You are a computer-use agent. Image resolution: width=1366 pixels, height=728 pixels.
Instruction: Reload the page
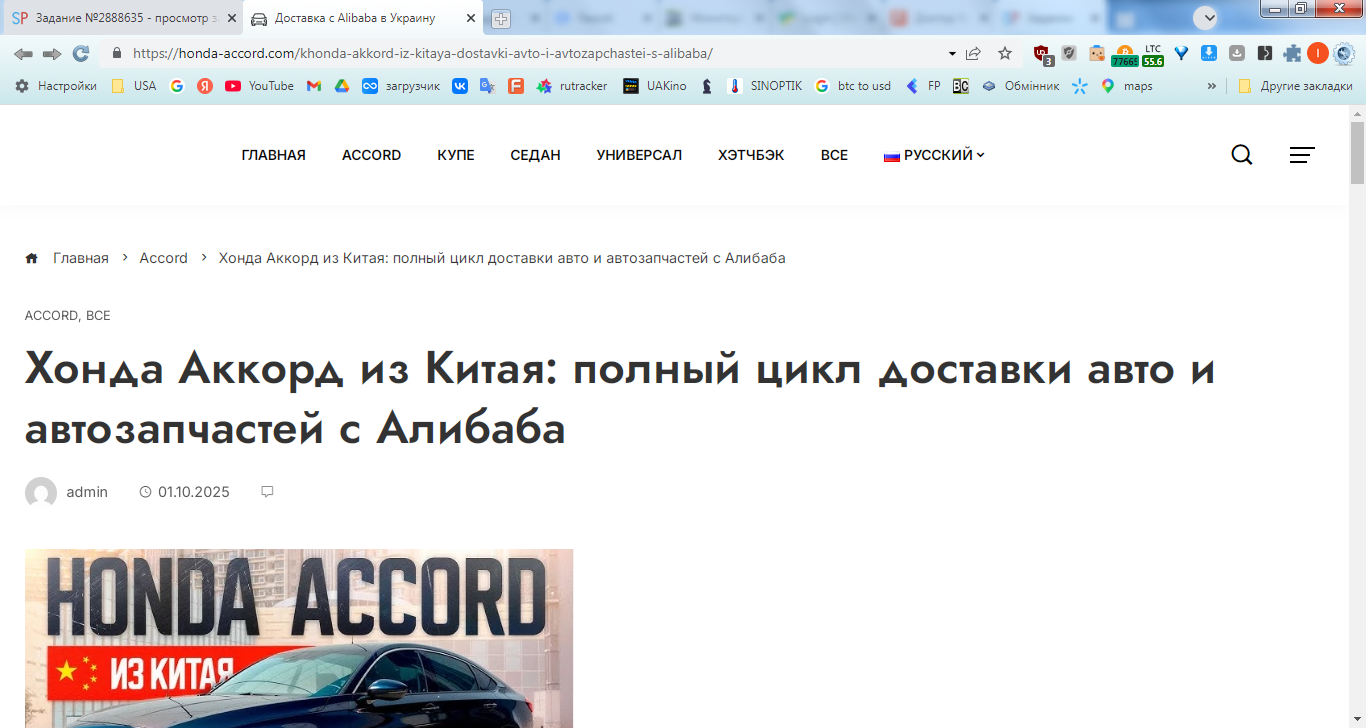pos(81,54)
